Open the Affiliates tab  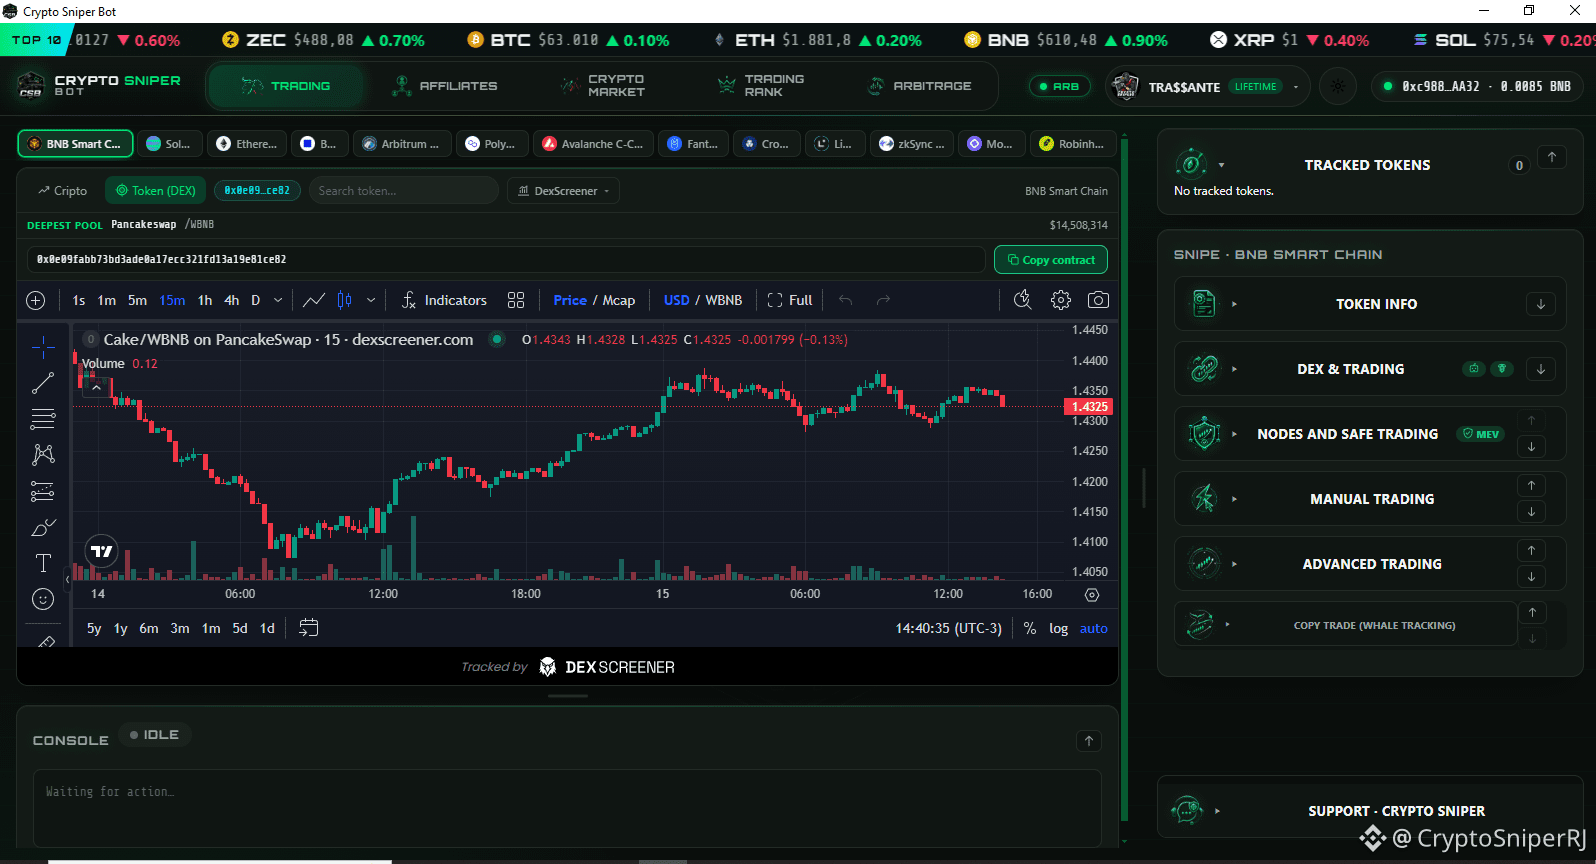click(x=445, y=86)
